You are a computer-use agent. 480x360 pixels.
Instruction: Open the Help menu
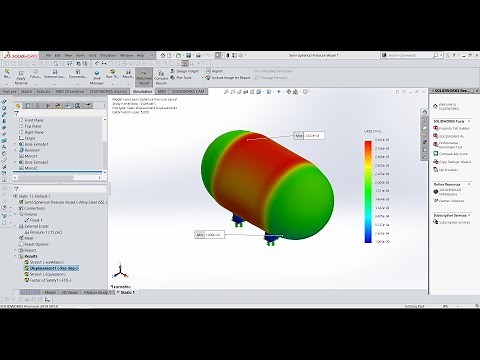point(140,55)
